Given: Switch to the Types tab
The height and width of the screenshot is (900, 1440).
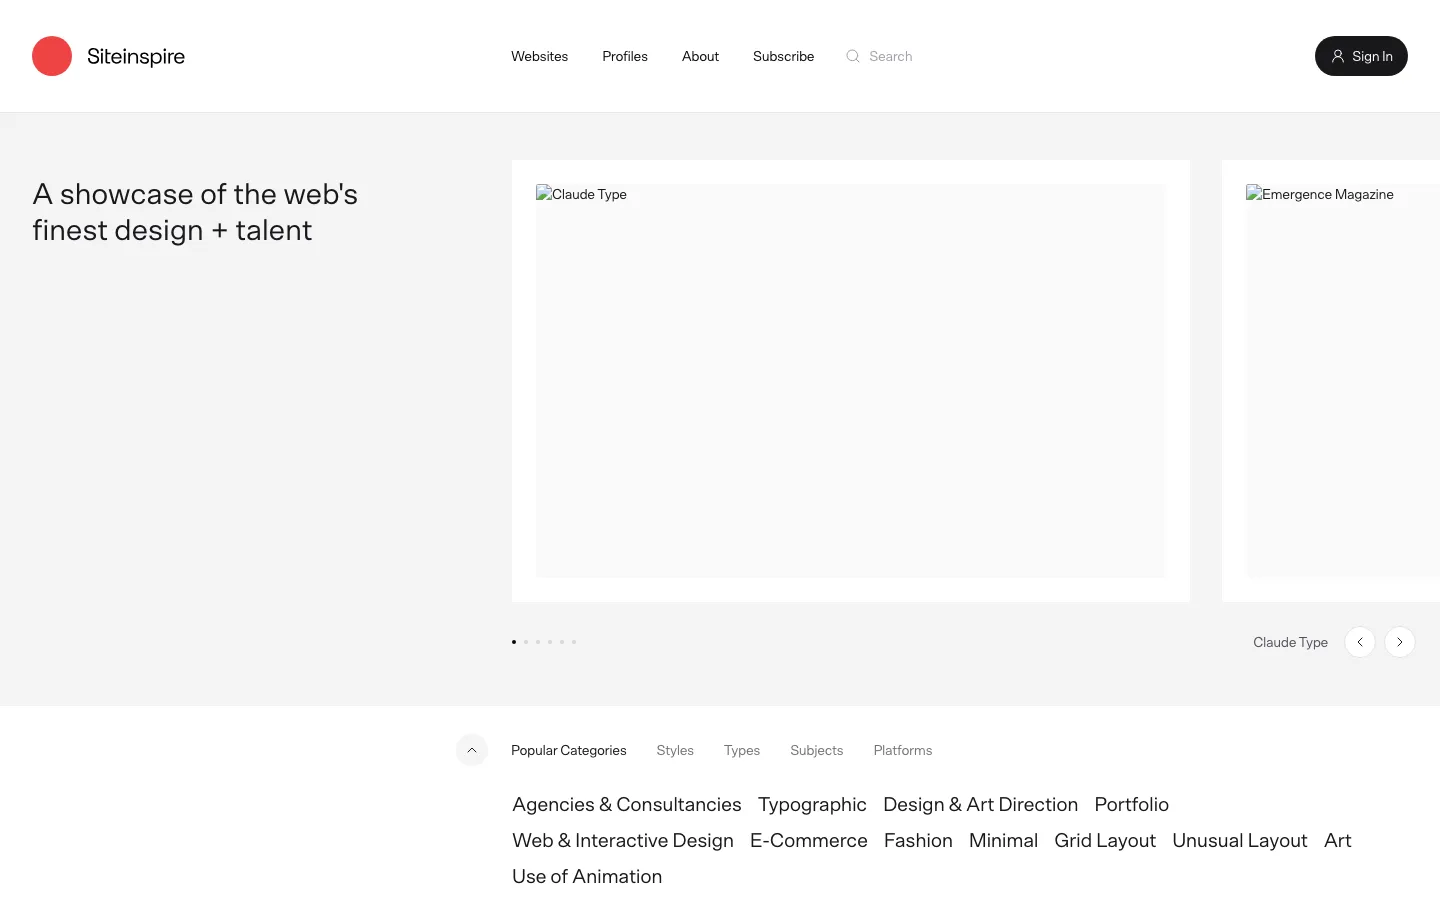Looking at the screenshot, I should coord(742,750).
